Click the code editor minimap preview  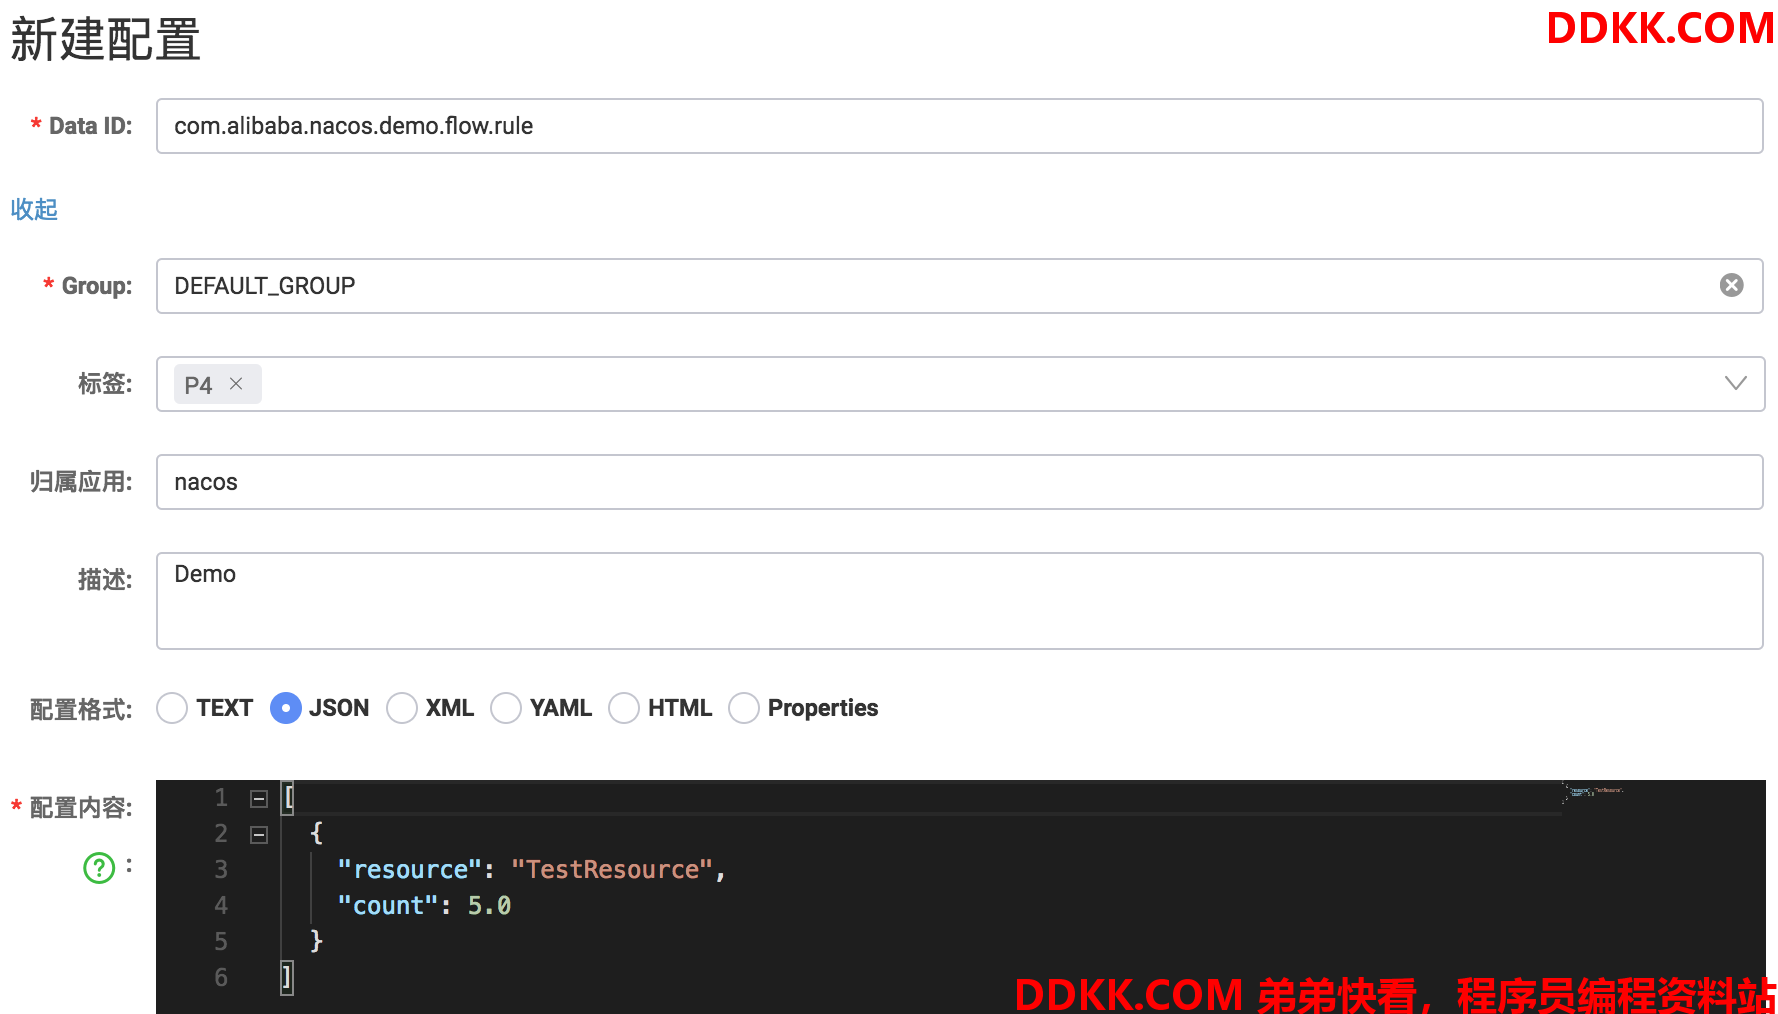pos(1593,794)
